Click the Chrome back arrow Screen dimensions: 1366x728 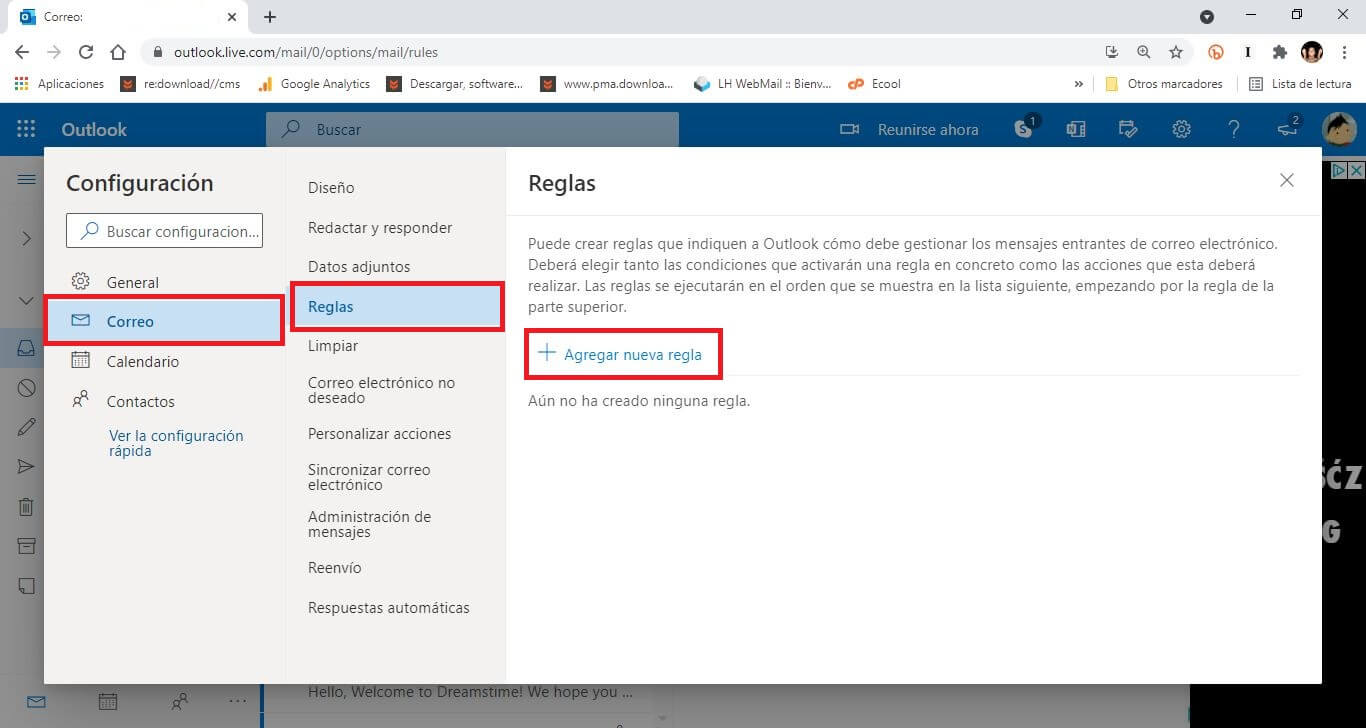[22, 52]
